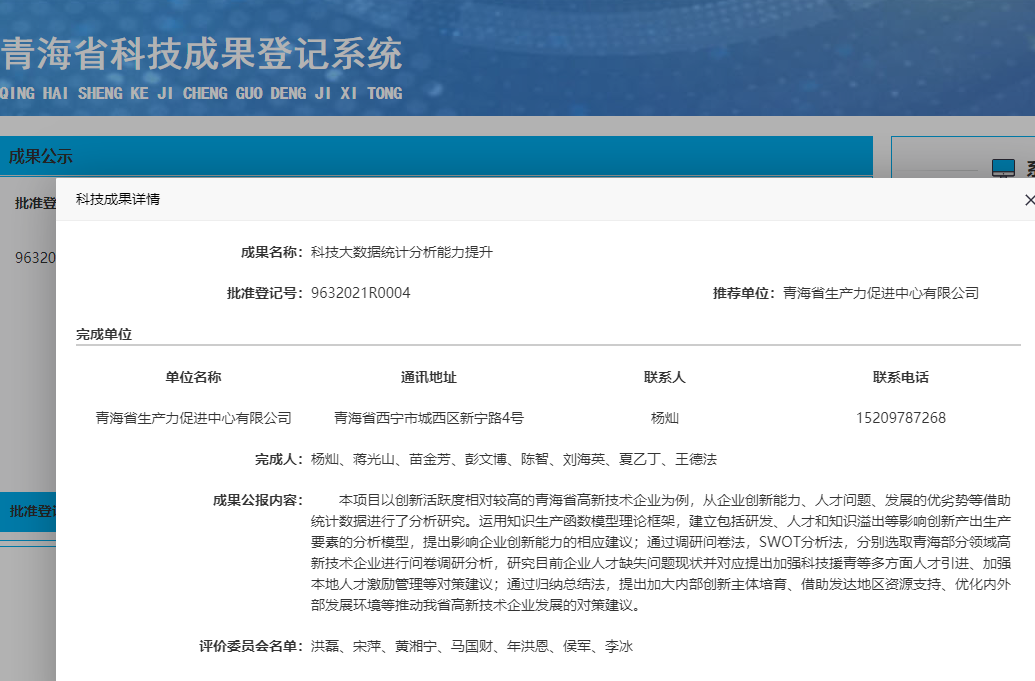The height and width of the screenshot is (681, 1035).
Task: Click the 联系人 column header
Action: 664,377
